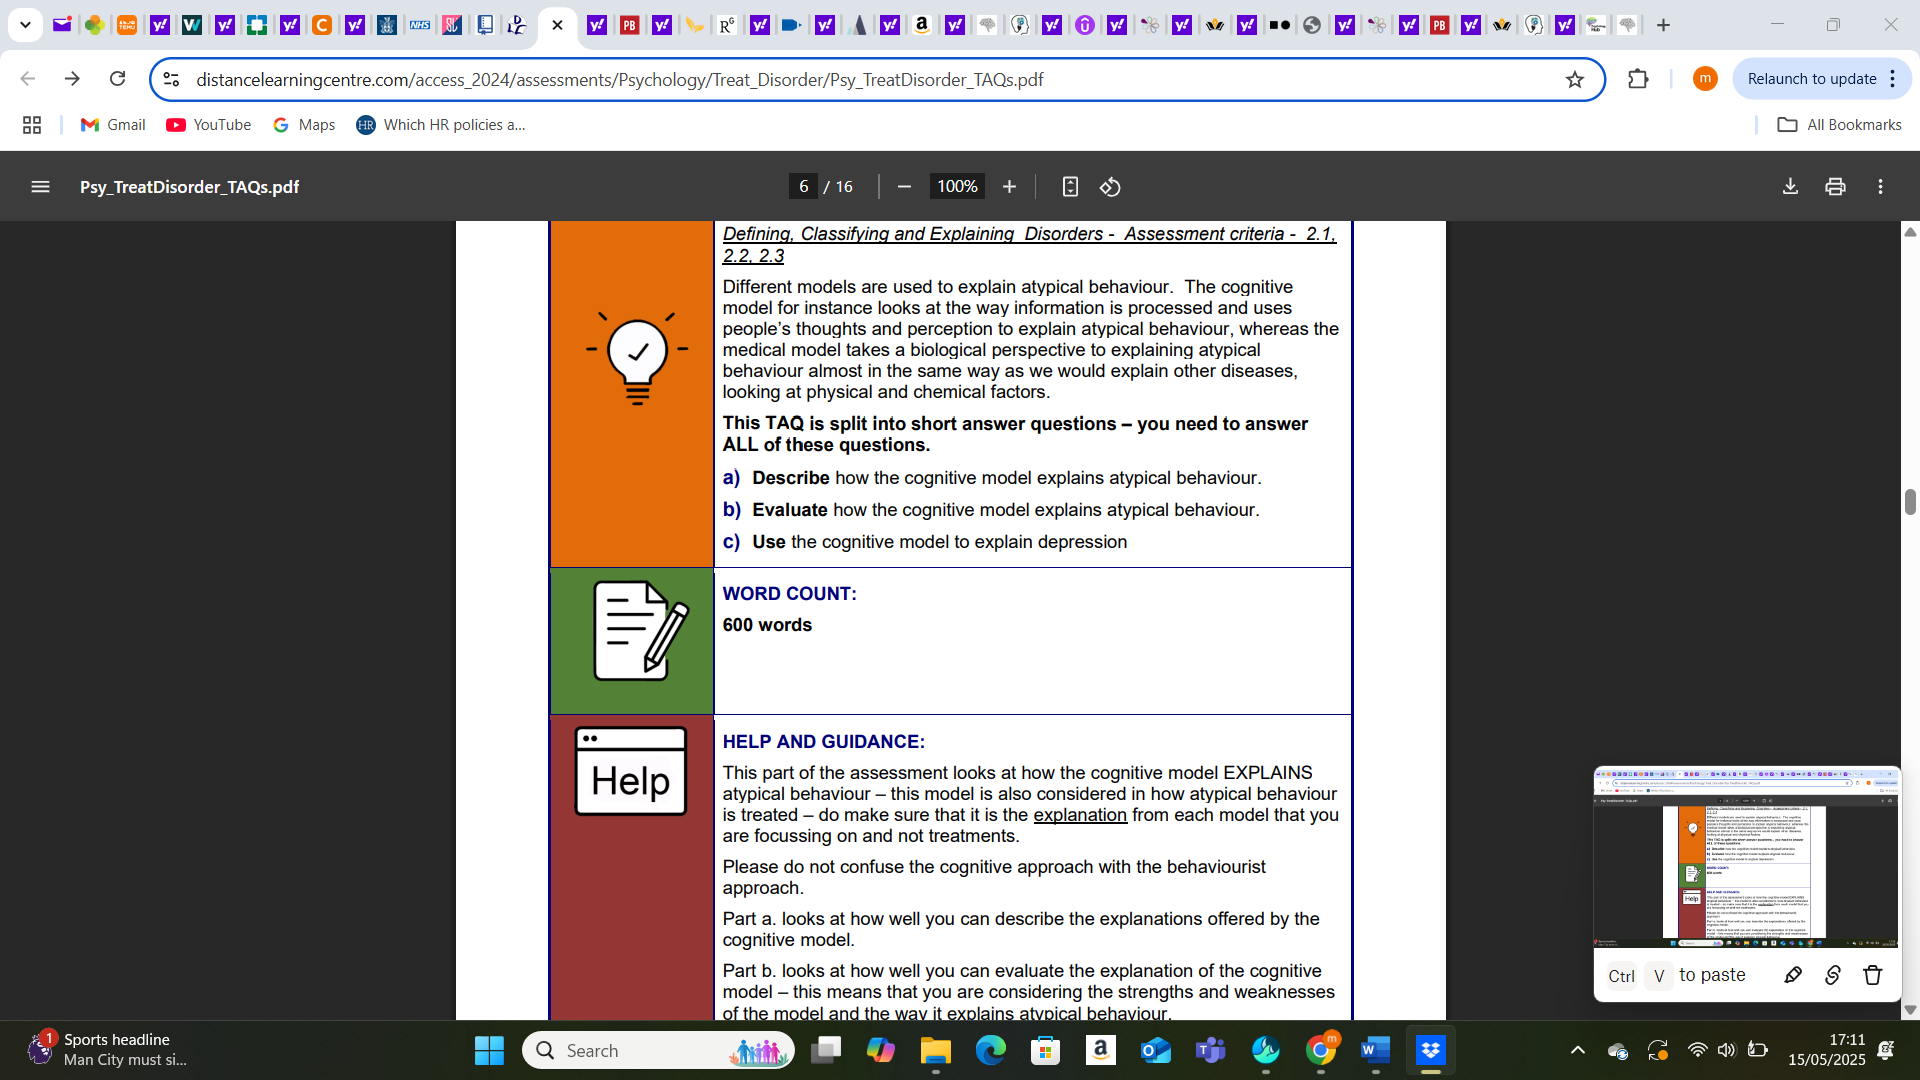This screenshot has width=1920, height=1080.
Task: Mute the system volume
Action: point(1728,1050)
